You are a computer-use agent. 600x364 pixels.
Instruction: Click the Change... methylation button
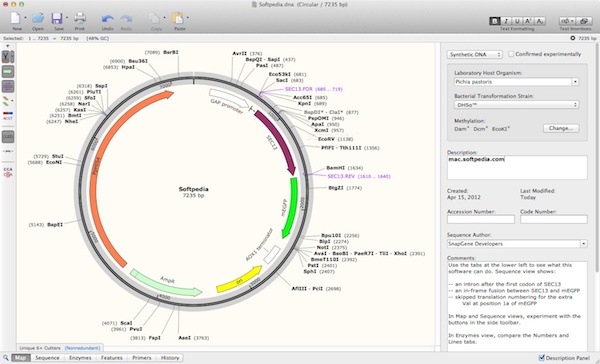(561, 128)
